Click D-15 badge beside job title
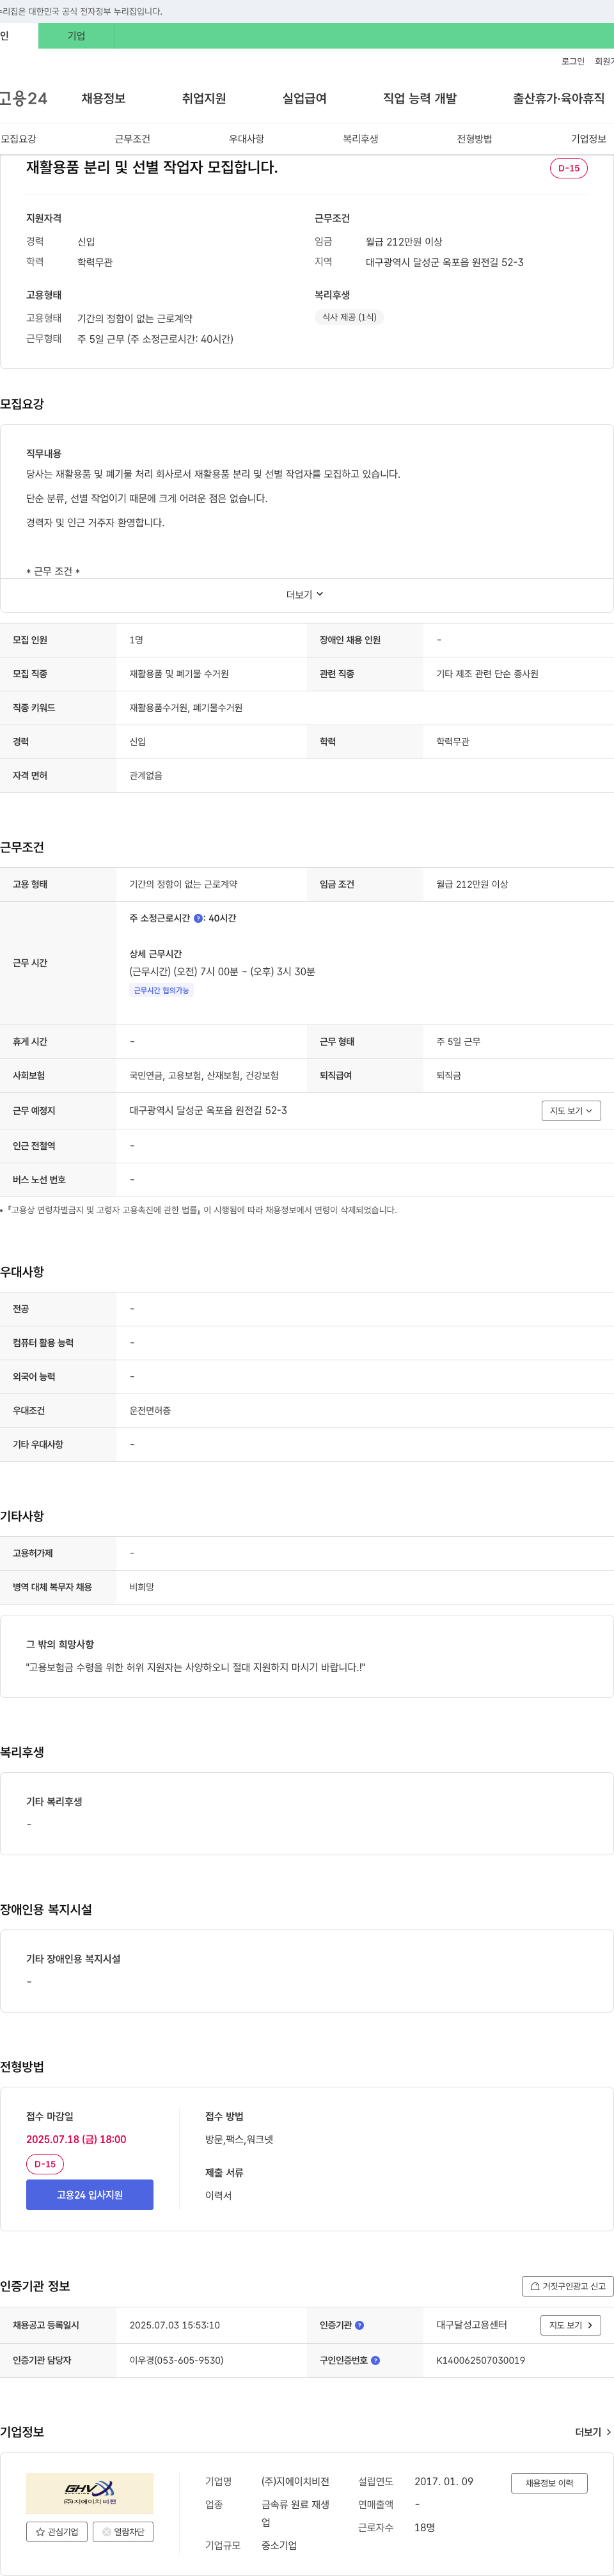614x2576 pixels. pyautogui.click(x=569, y=168)
